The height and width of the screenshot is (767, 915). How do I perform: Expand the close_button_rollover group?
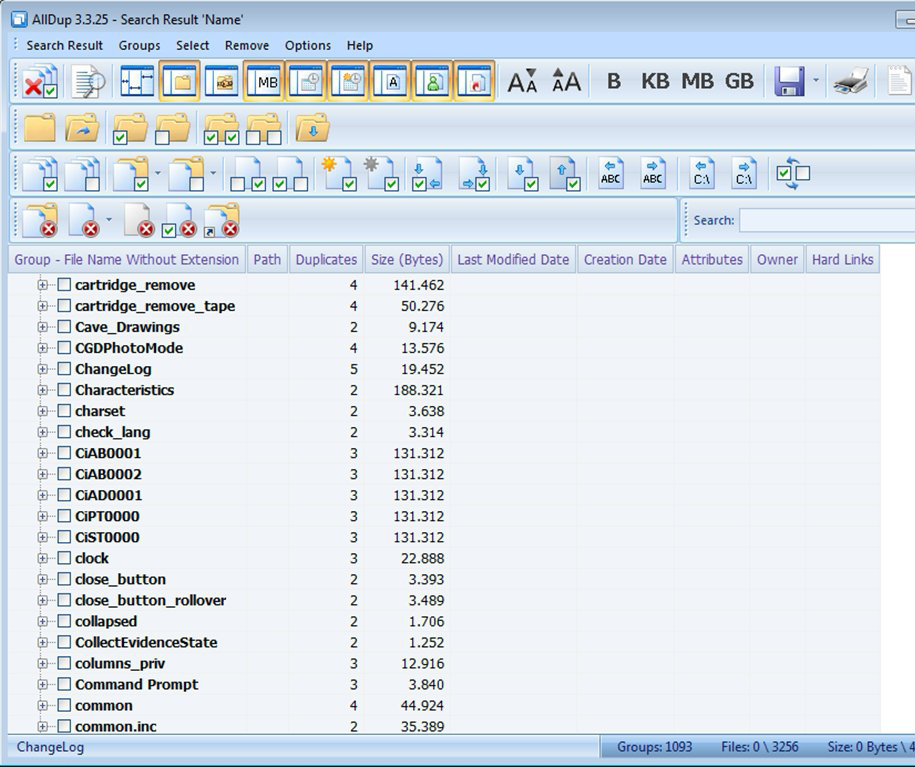tap(43, 600)
